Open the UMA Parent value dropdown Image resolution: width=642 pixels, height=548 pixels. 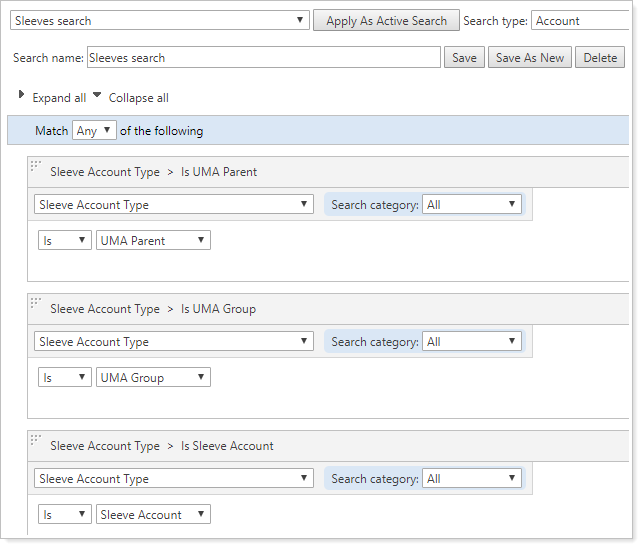[153, 241]
